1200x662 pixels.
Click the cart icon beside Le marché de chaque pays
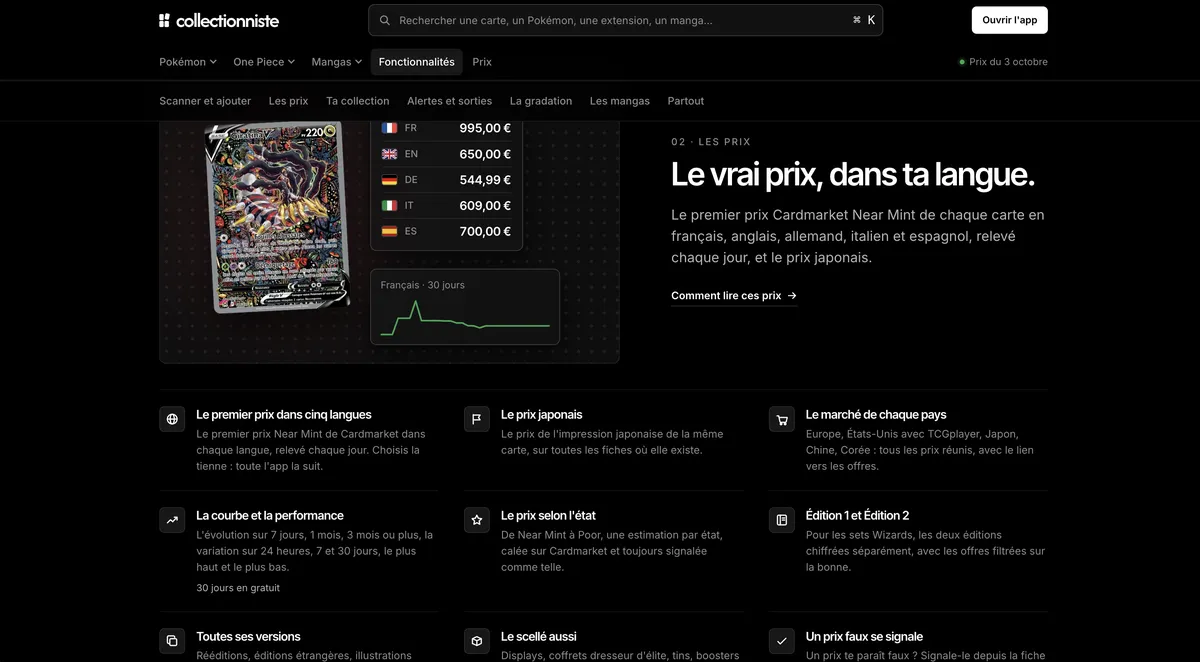[x=782, y=419]
